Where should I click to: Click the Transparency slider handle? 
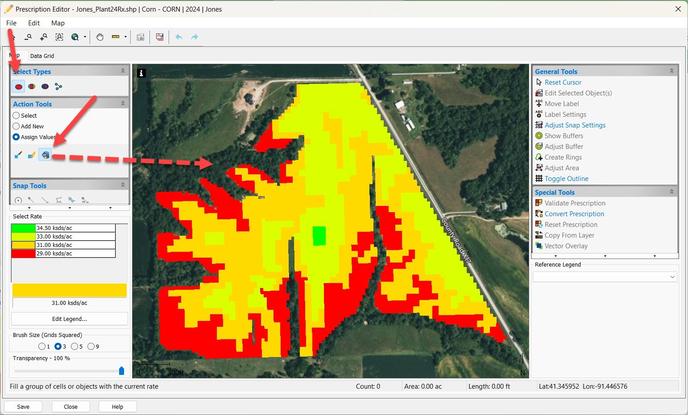point(123,369)
